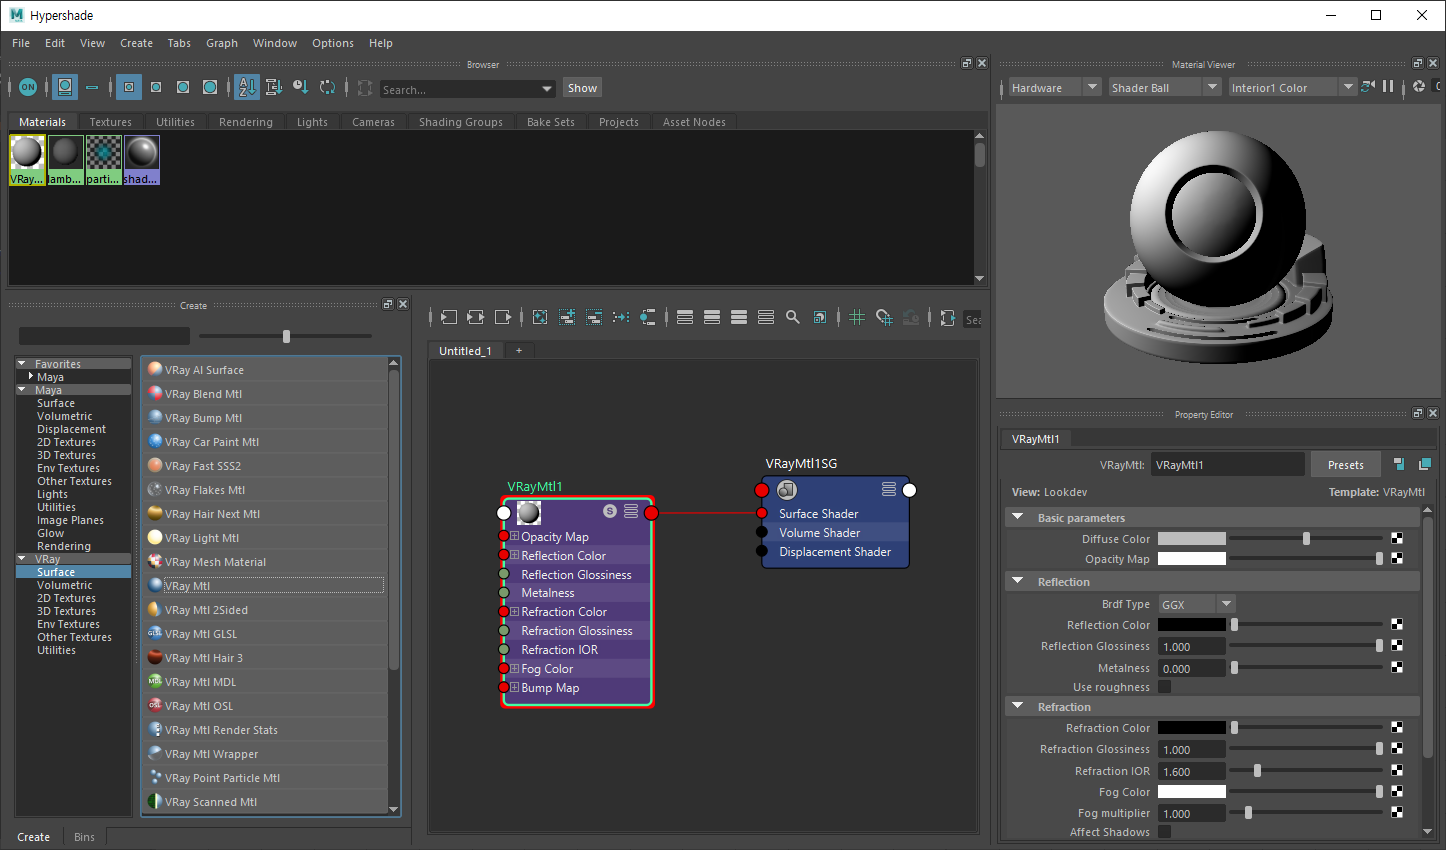Create a VRay Light Mtl node
This screenshot has height=850, width=1446.
264,538
